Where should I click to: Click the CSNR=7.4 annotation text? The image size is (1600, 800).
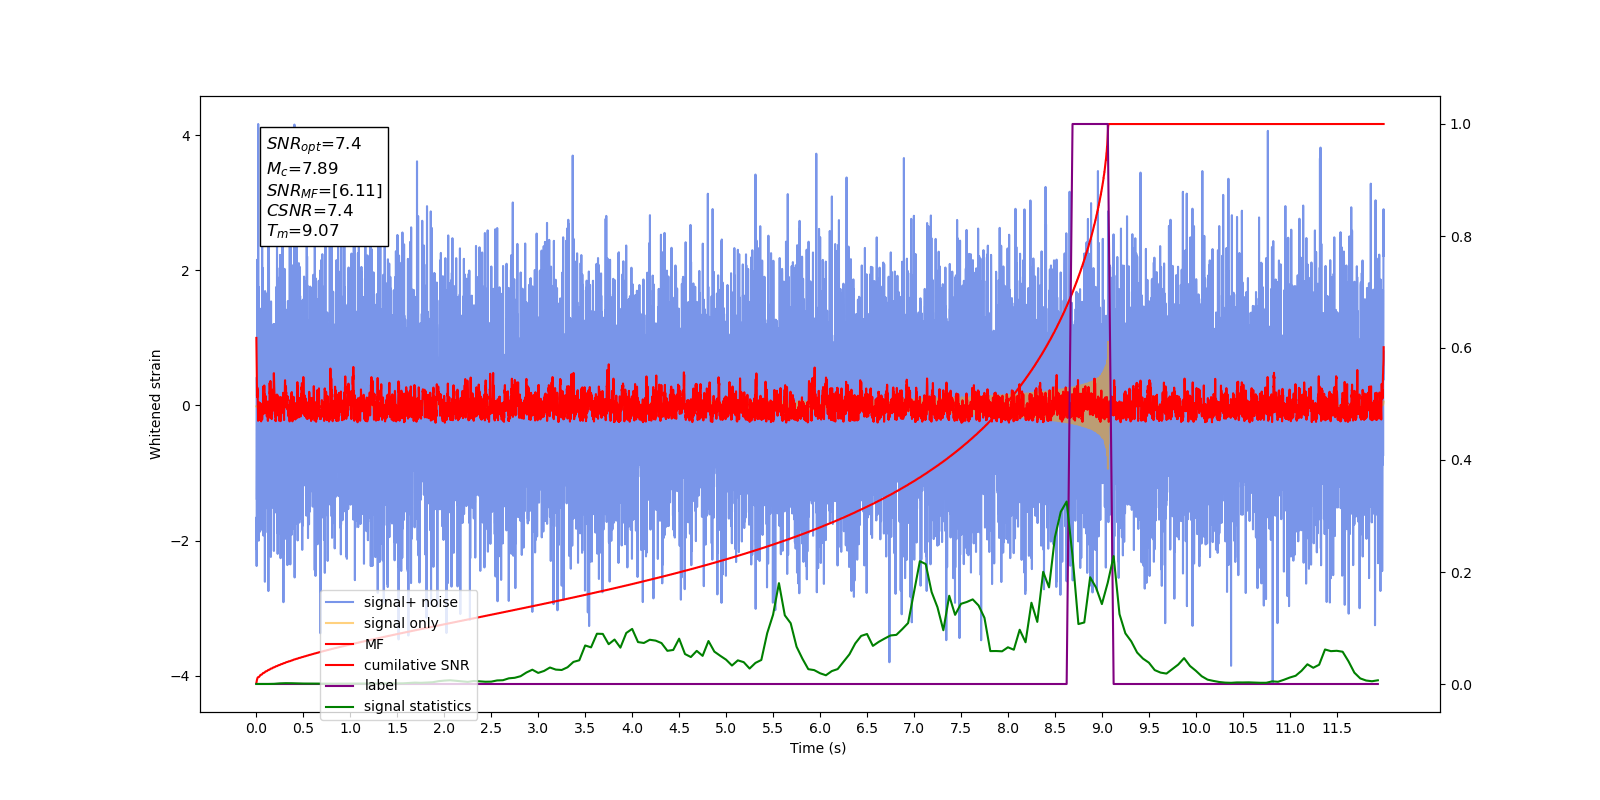point(310,210)
